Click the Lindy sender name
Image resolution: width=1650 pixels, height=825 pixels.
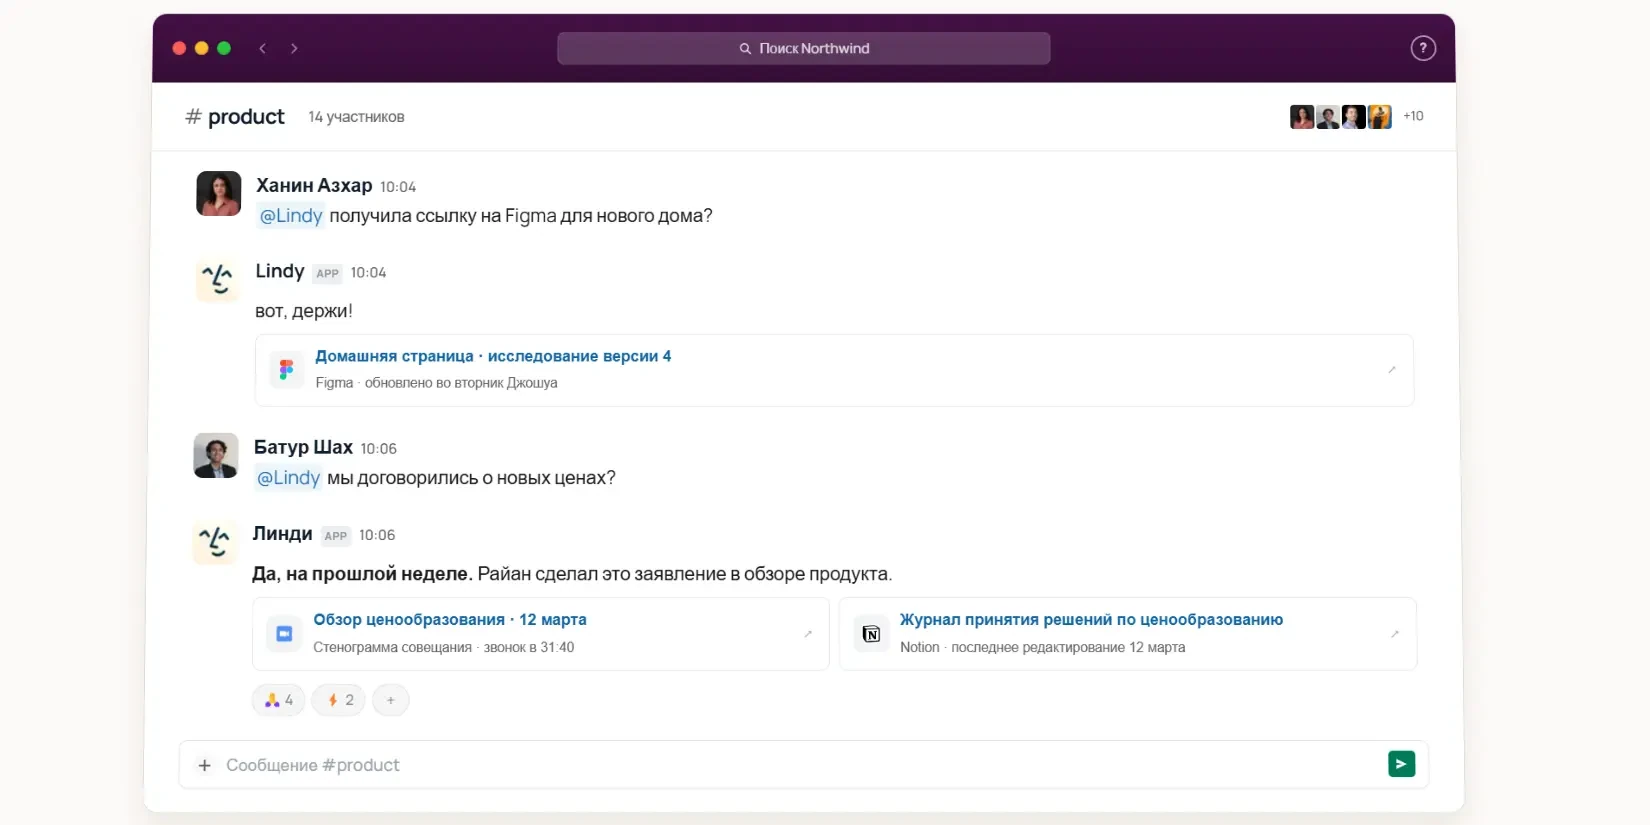280,271
